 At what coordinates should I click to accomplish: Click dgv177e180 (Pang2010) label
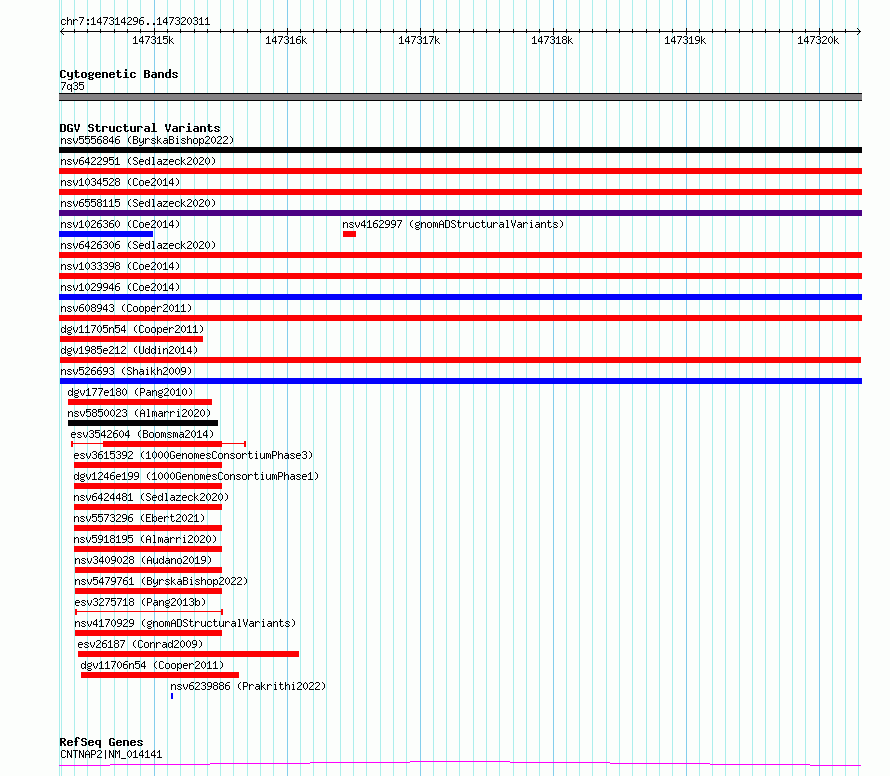tap(130, 392)
